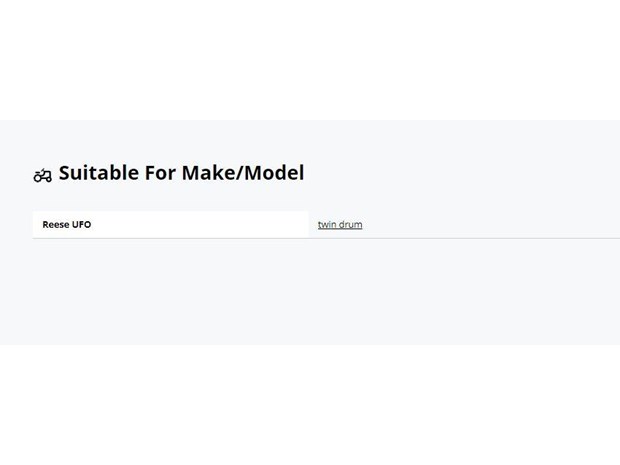Select the Reese UFO make cell
This screenshot has height=465, width=620.
coord(170,225)
